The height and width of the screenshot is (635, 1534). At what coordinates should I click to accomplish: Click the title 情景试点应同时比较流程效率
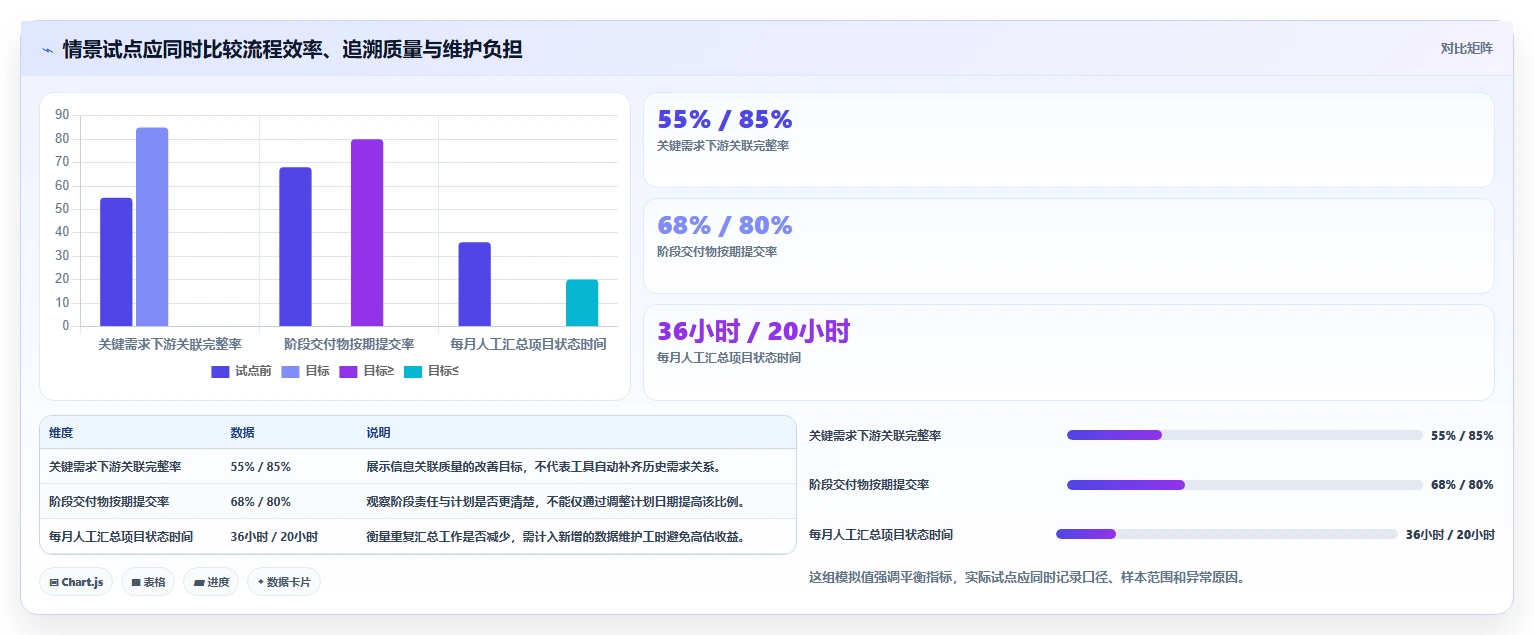(x=292, y=49)
